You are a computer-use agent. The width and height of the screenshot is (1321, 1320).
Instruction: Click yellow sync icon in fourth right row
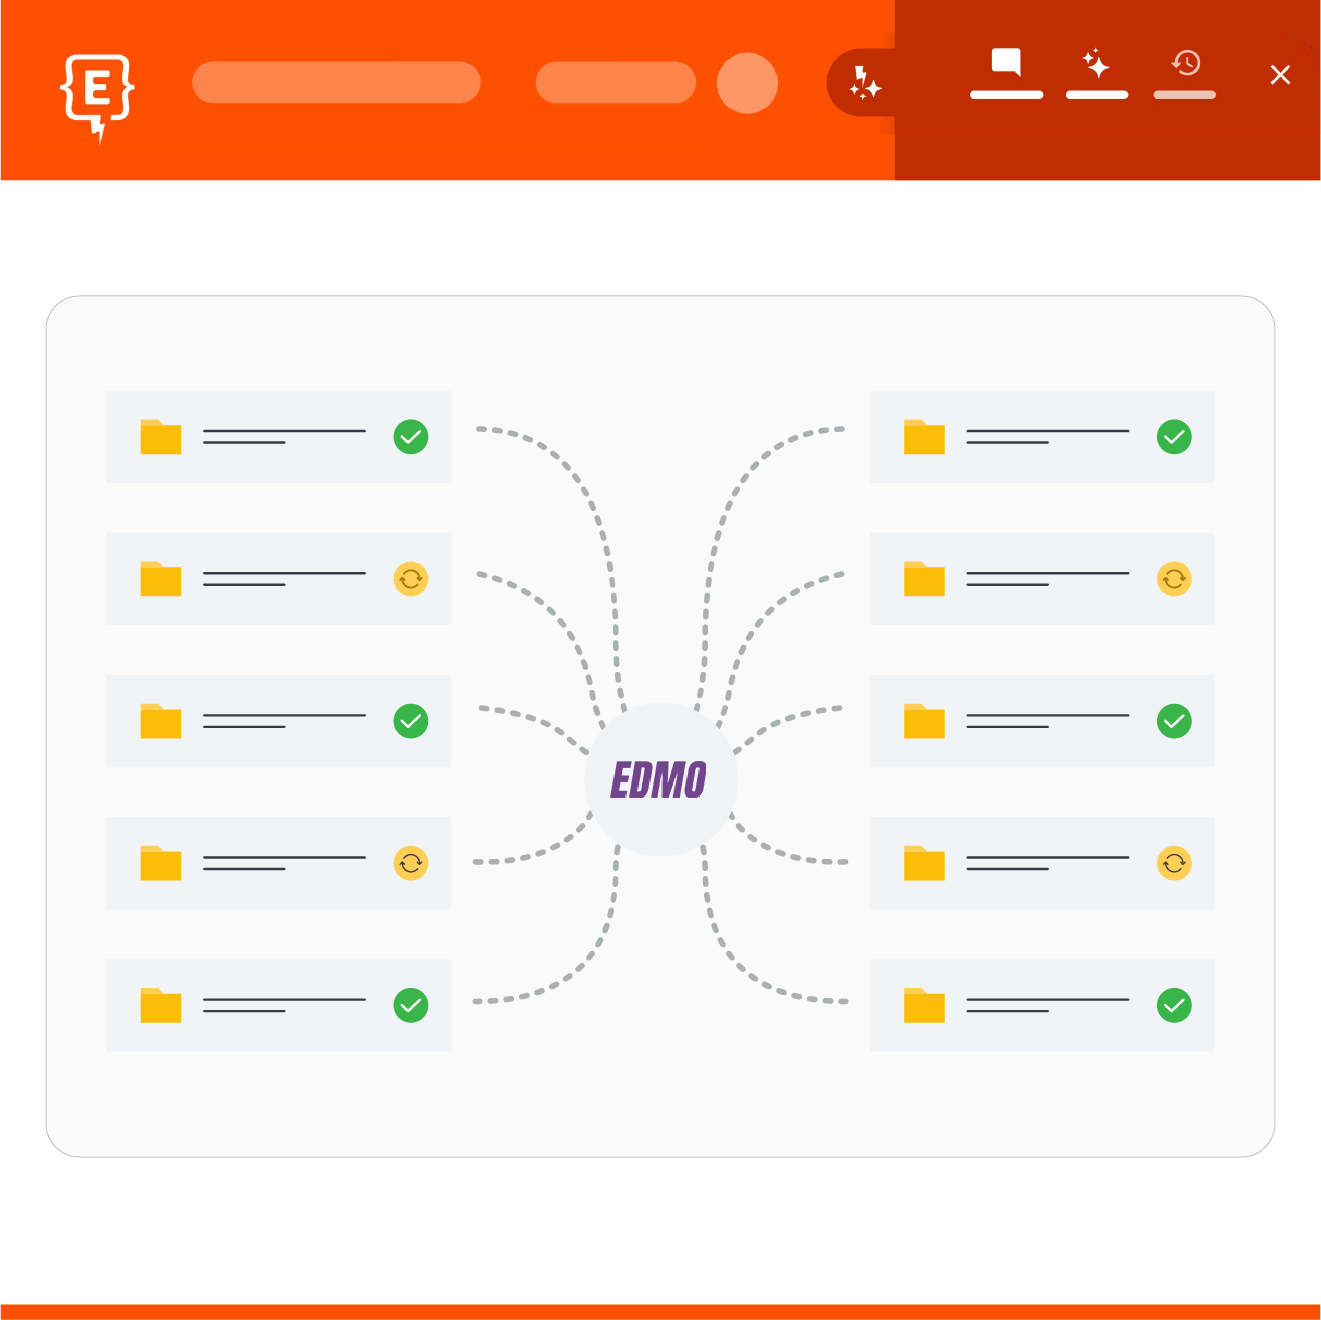point(1174,863)
